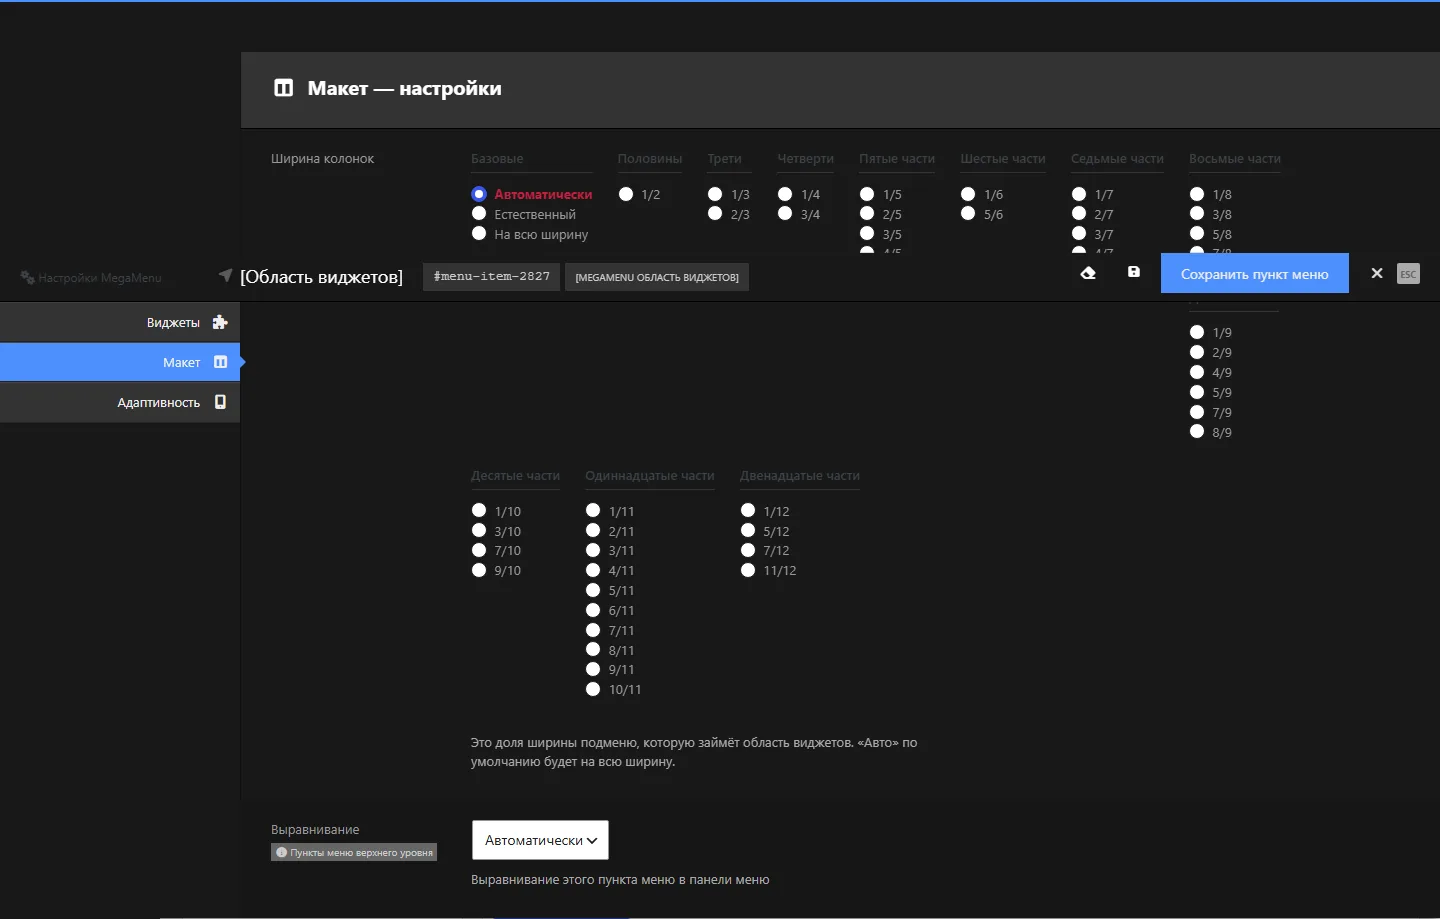Screen dimensions: 1440x919
Task: Select Автоматически column width radio
Action: [x=479, y=194]
